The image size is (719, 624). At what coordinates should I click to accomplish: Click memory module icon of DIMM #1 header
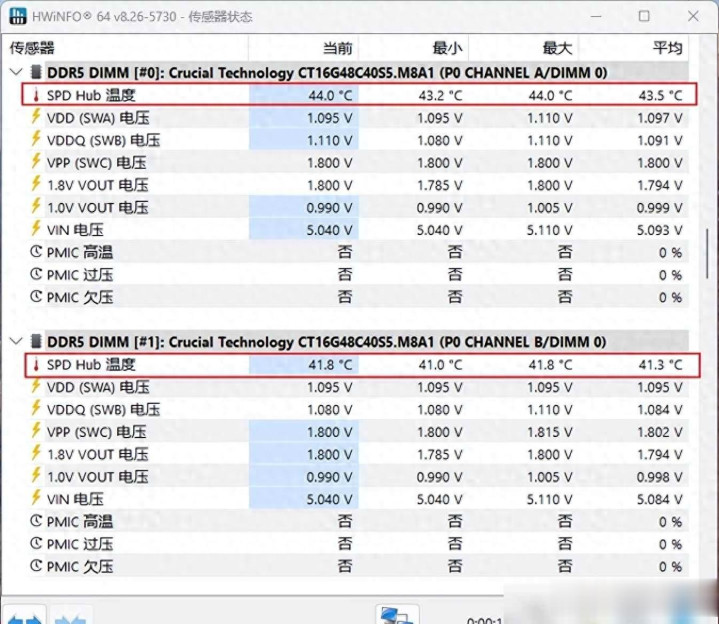(36, 342)
